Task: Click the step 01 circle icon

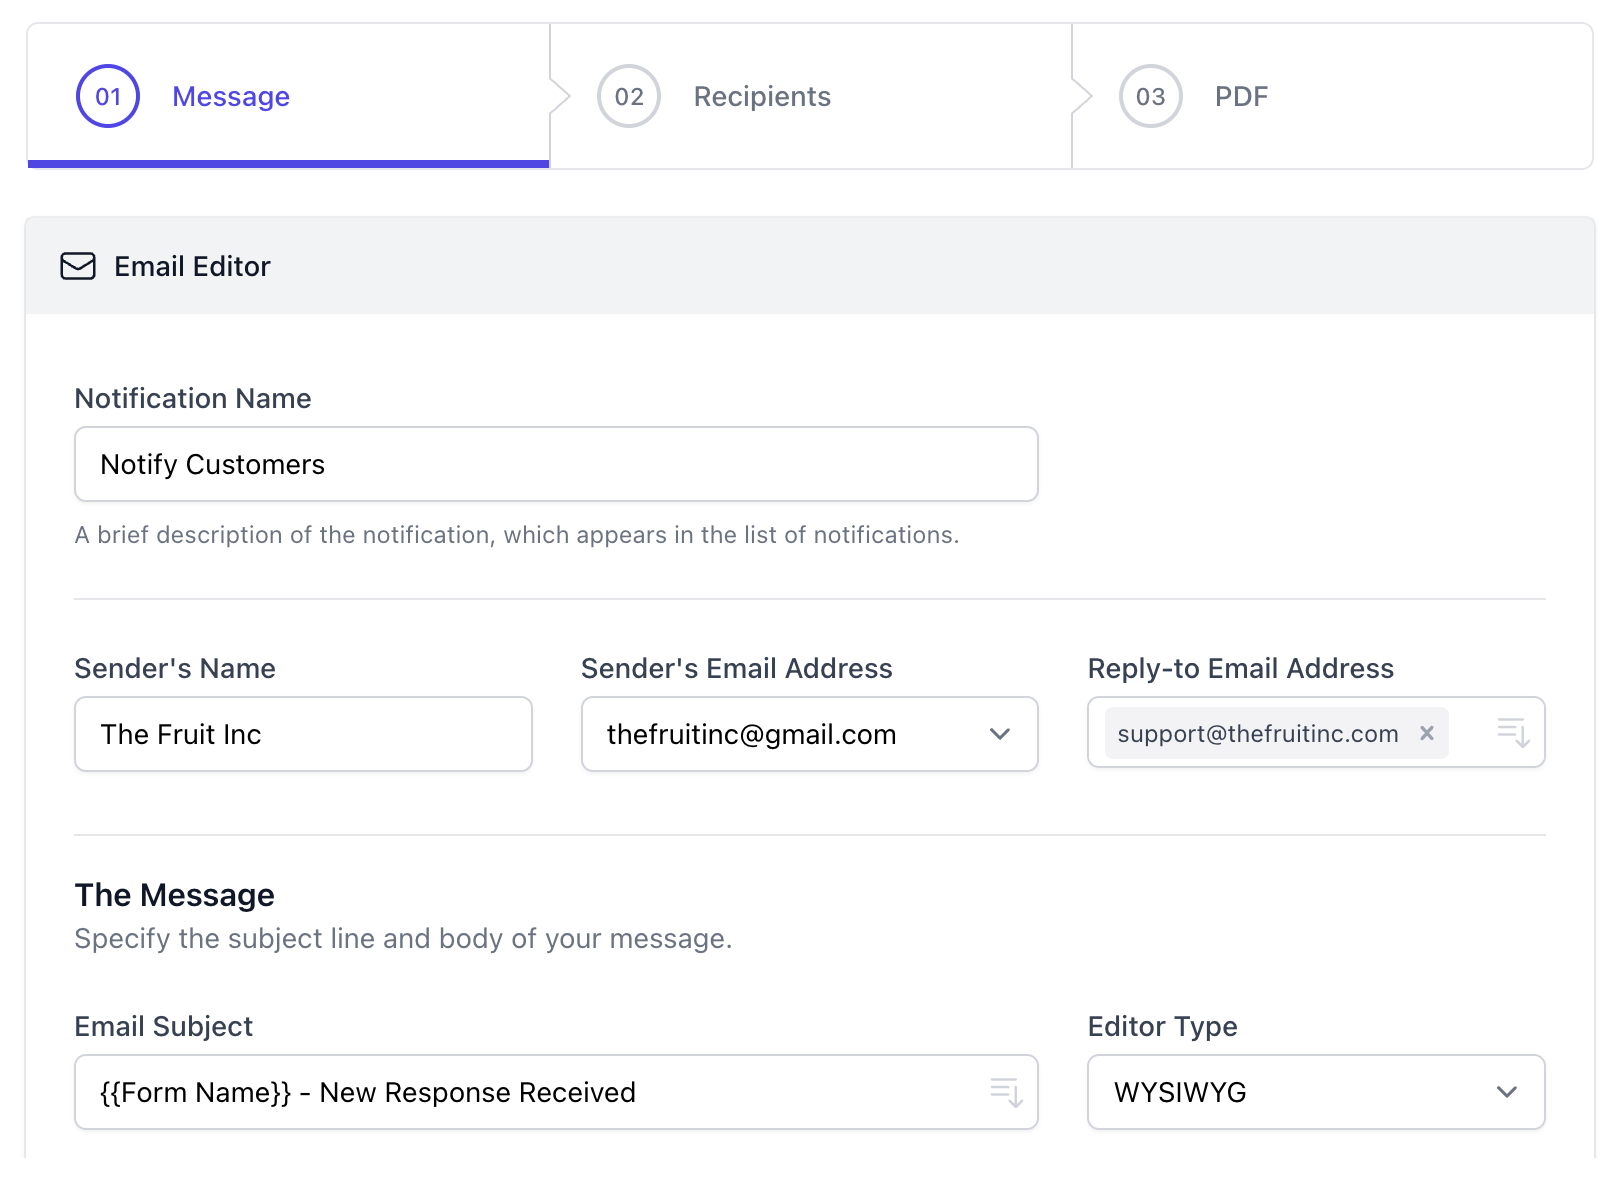Action: (107, 96)
